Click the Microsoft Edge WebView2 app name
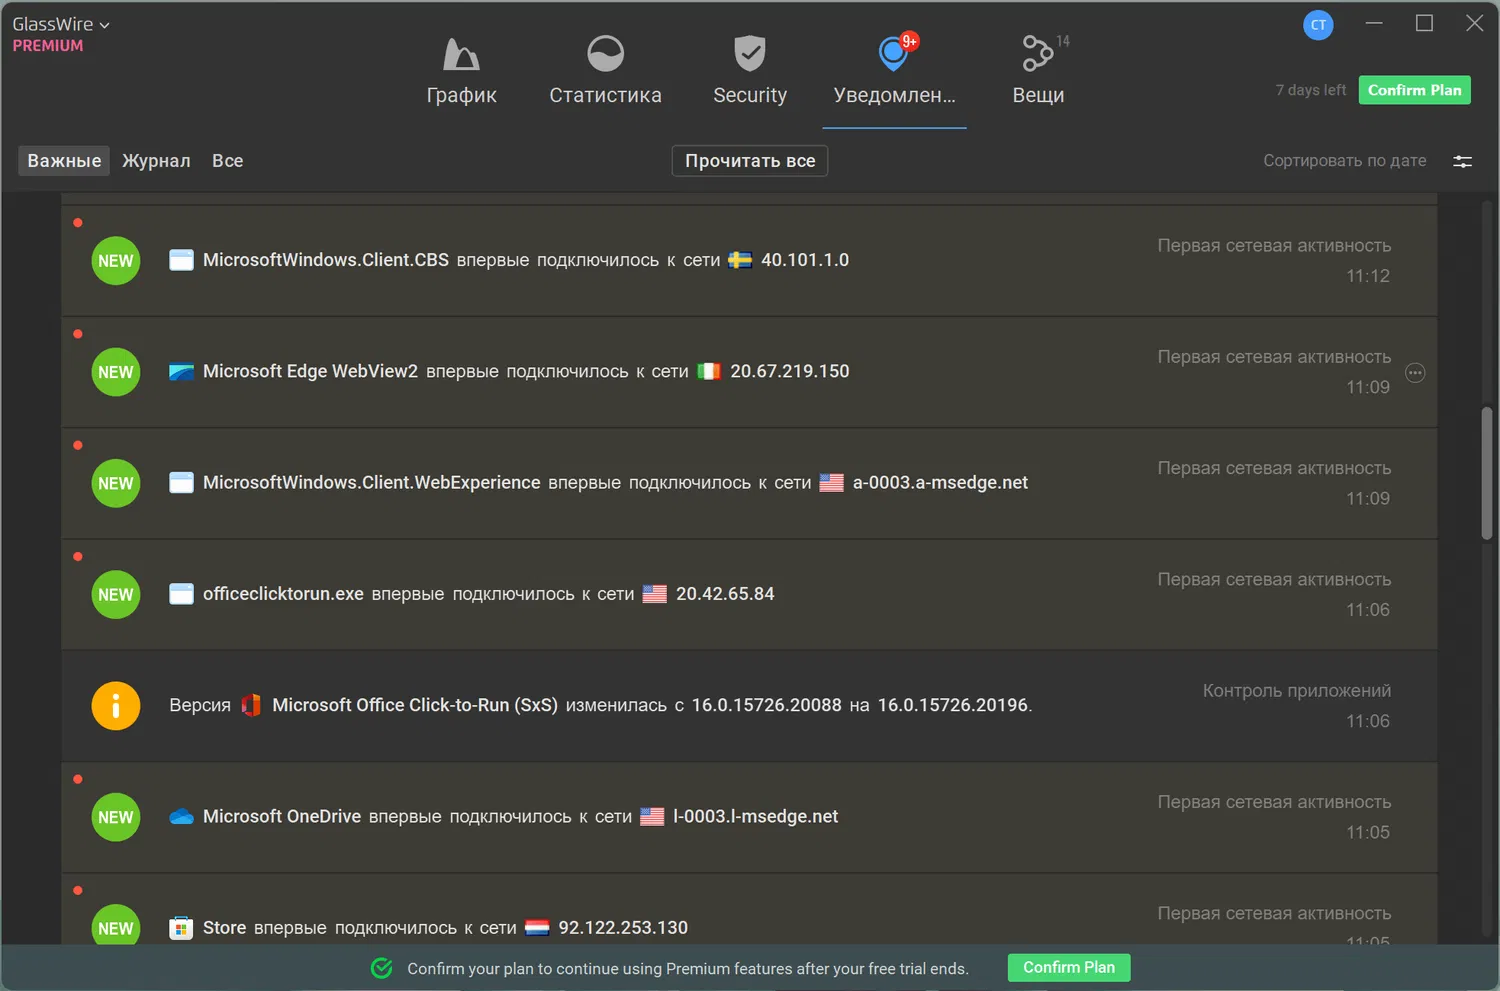The height and width of the screenshot is (991, 1500). [x=310, y=371]
